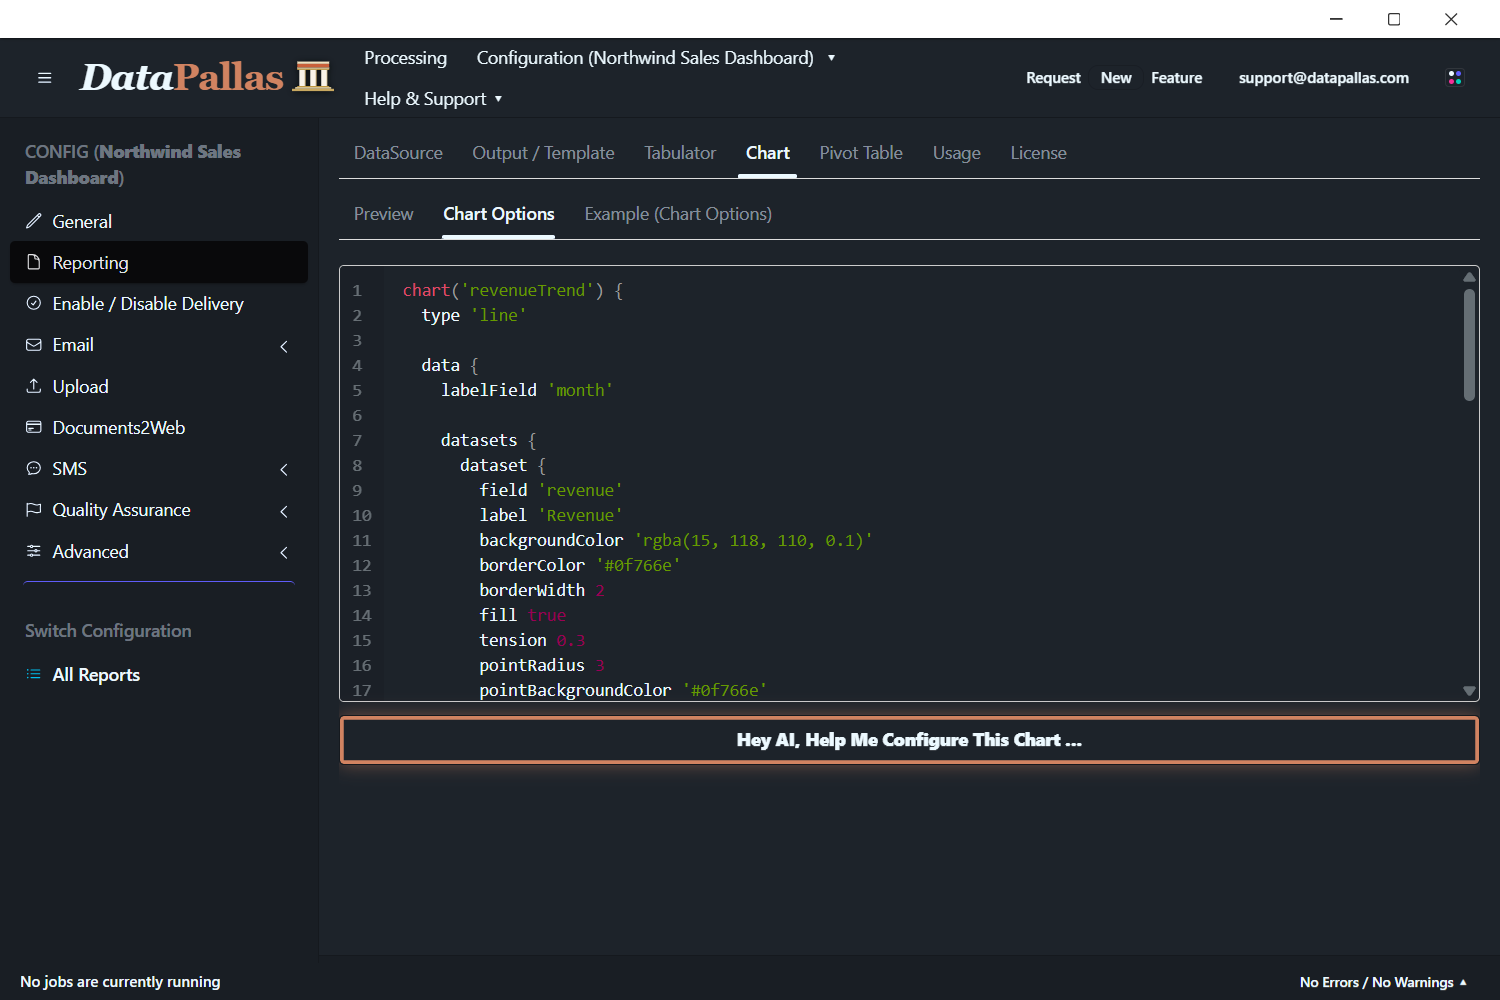Expand the No Errors / No Warnings arrow

click(1463, 982)
